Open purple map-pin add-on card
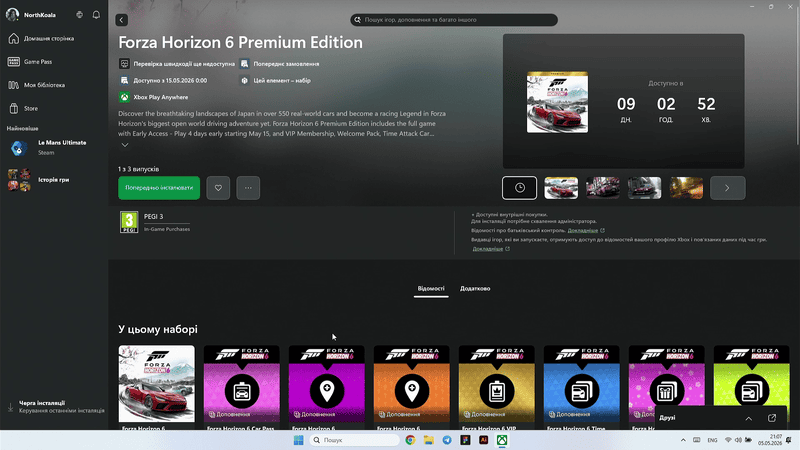The width and height of the screenshot is (800, 450). (327, 387)
